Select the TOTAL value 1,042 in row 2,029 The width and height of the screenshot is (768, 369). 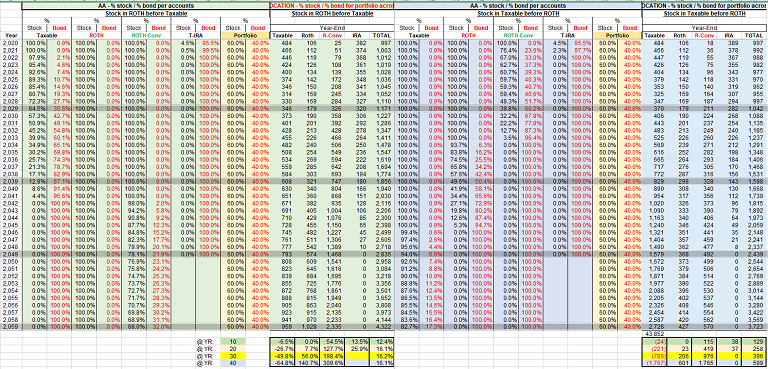pos(754,107)
